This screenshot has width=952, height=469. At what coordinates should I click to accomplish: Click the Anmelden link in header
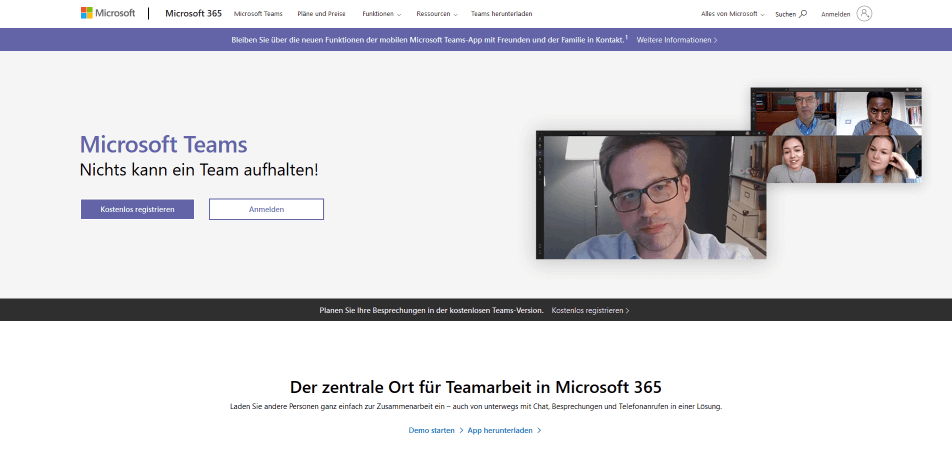pos(835,15)
